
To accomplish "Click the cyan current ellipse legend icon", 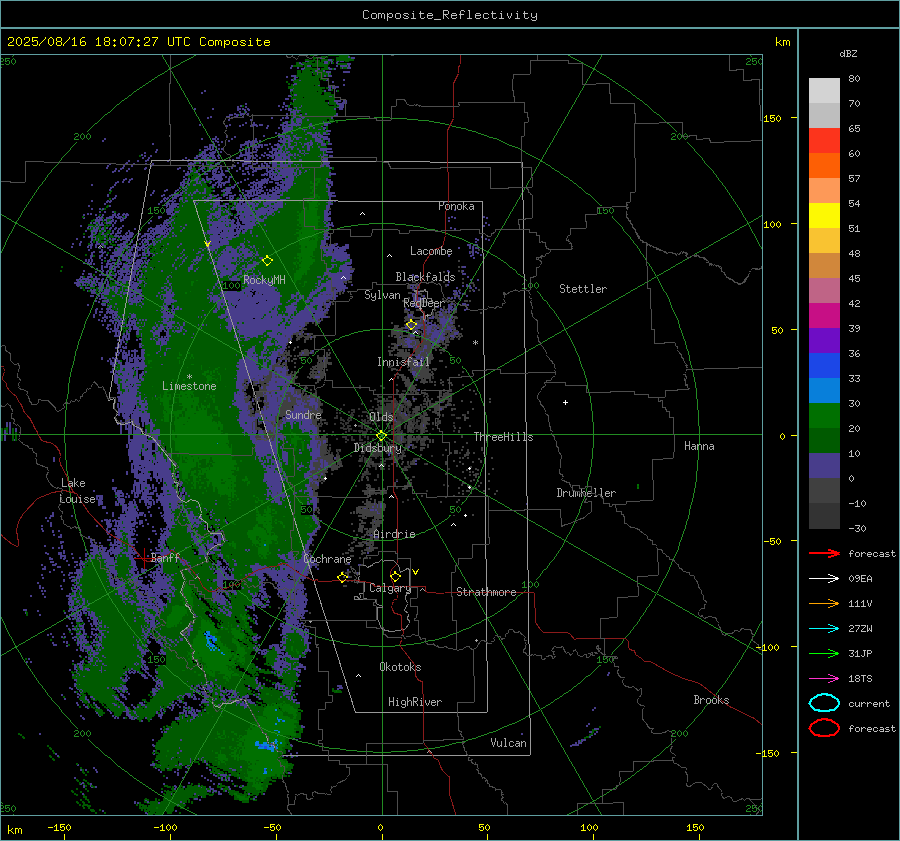I will (824, 703).
